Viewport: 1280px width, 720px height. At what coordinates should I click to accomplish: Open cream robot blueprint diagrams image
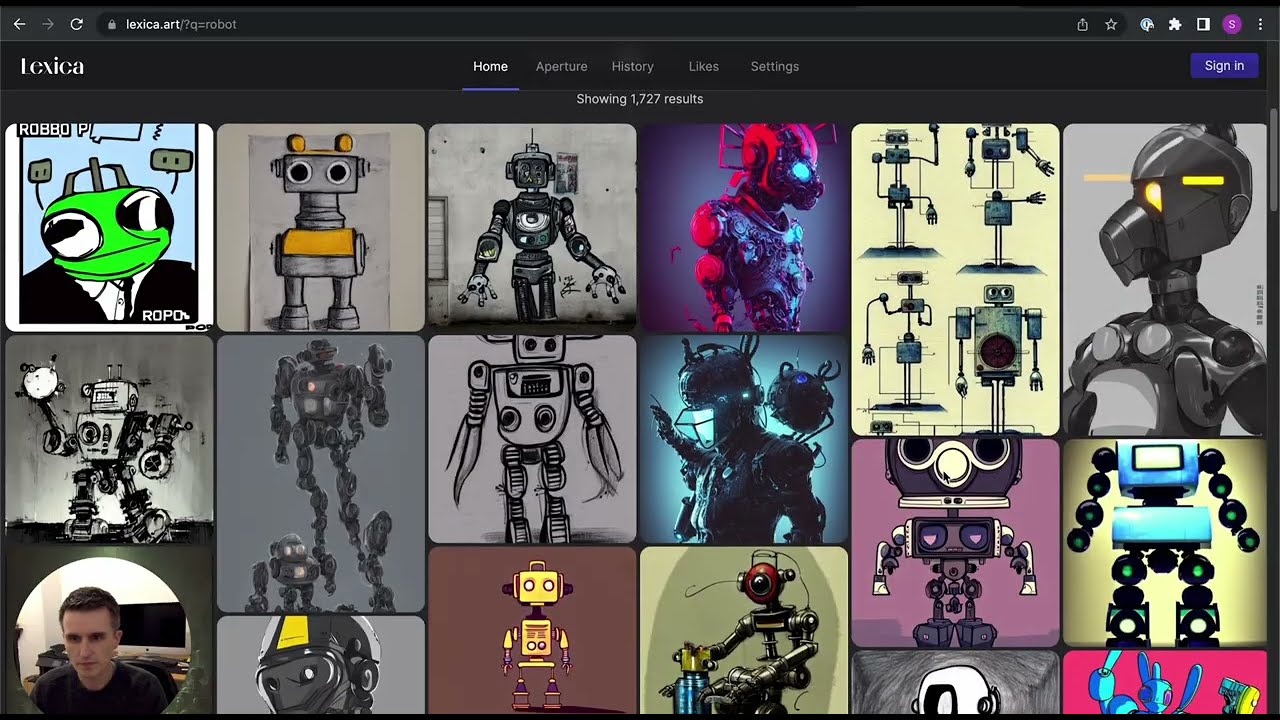click(x=955, y=279)
